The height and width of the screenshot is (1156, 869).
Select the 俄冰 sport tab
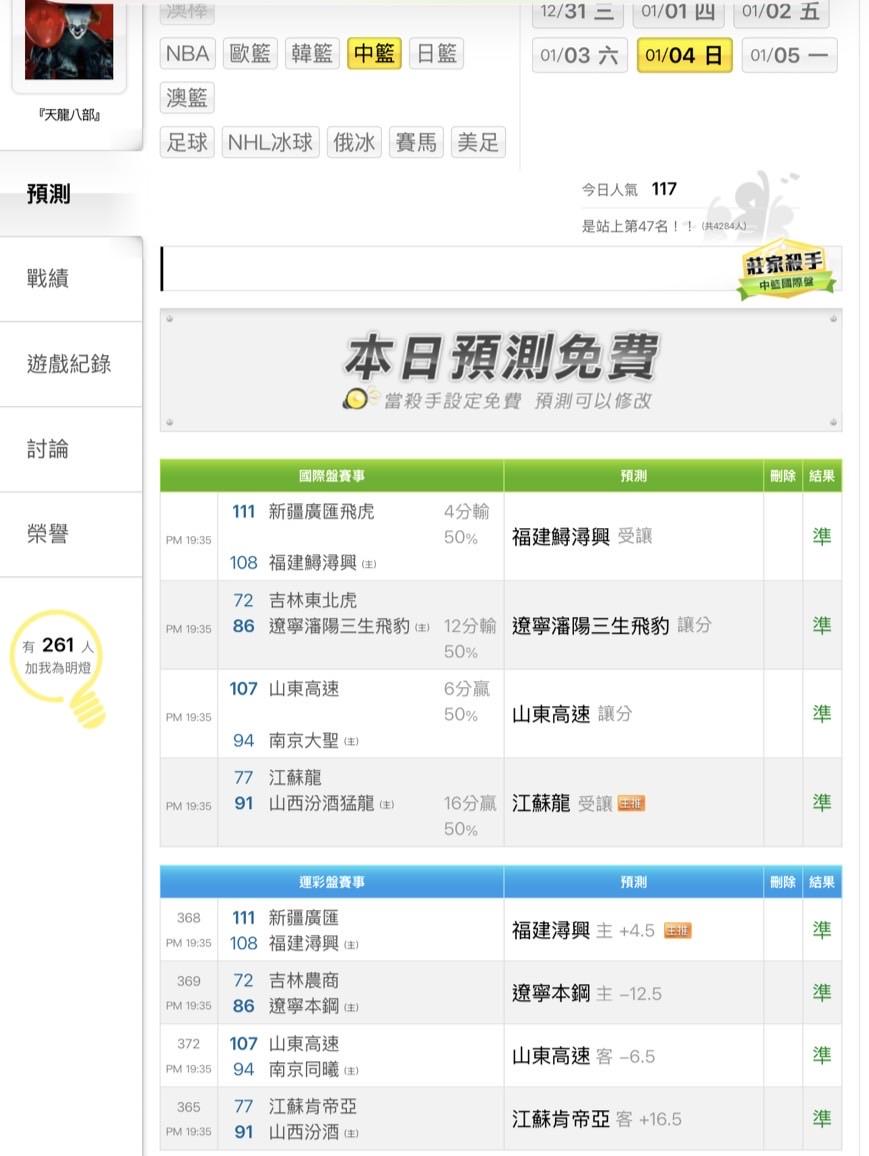(x=355, y=142)
